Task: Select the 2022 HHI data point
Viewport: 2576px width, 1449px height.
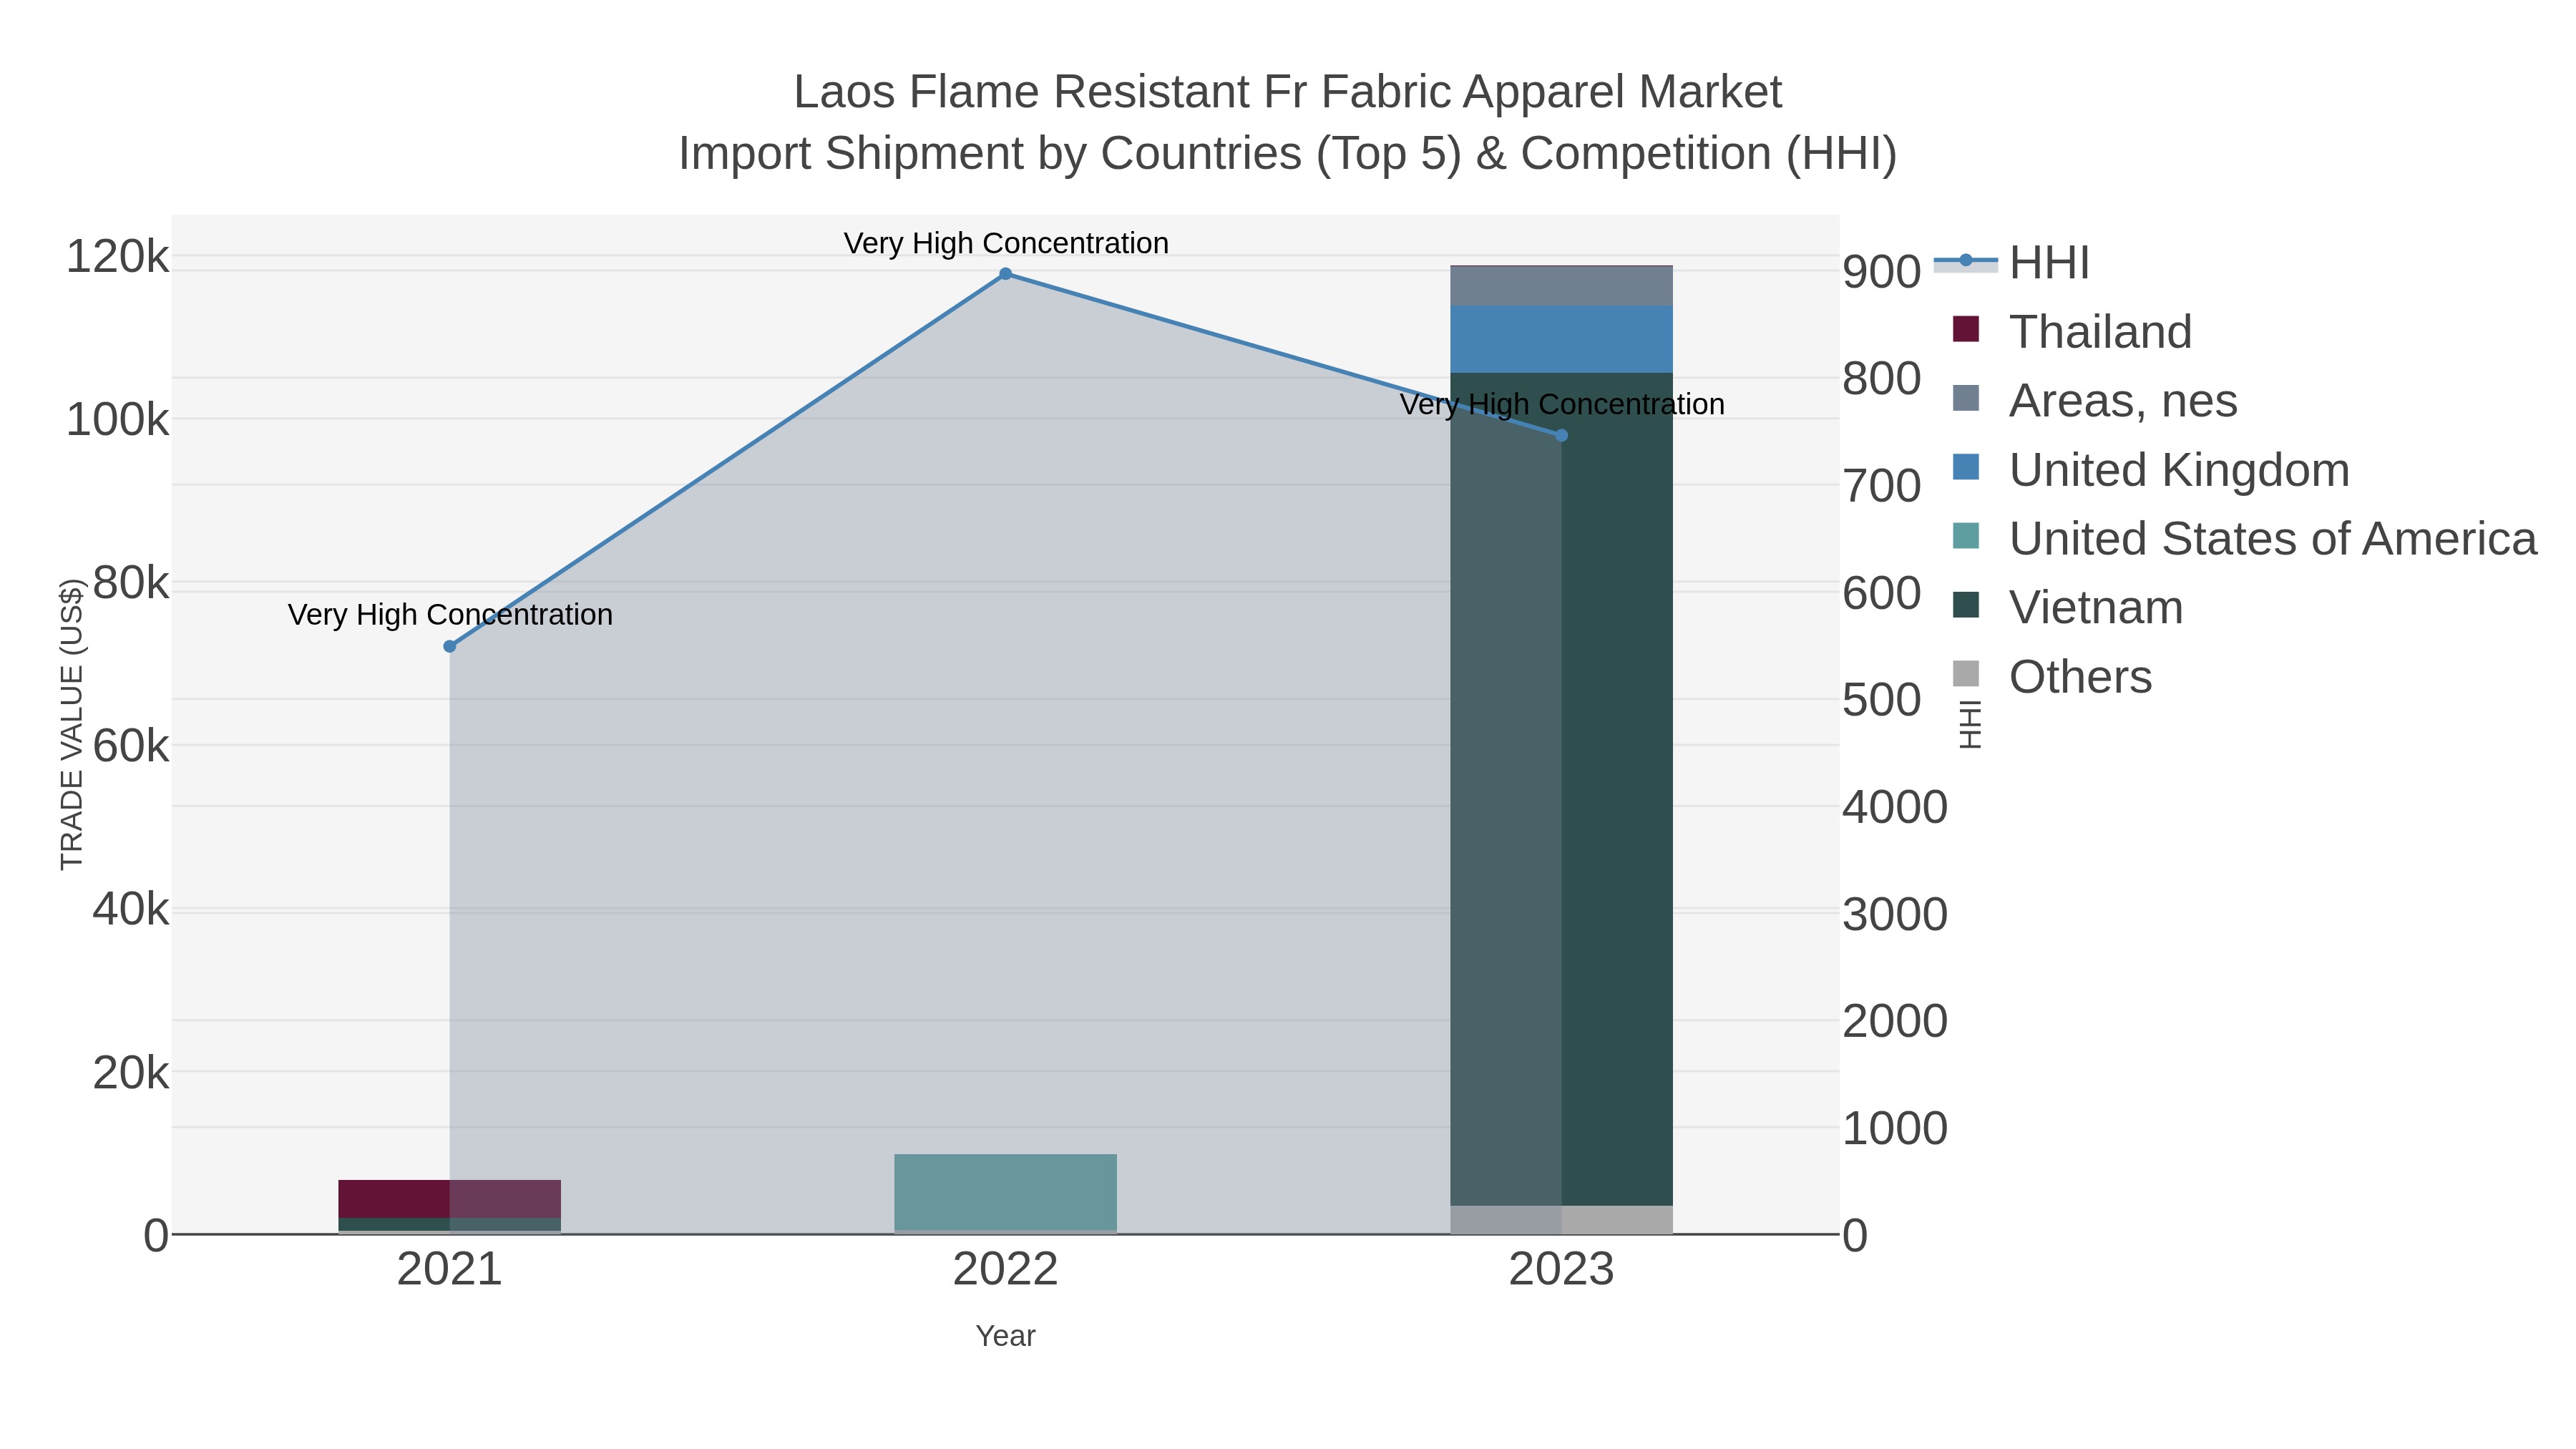Action: [x=1006, y=274]
